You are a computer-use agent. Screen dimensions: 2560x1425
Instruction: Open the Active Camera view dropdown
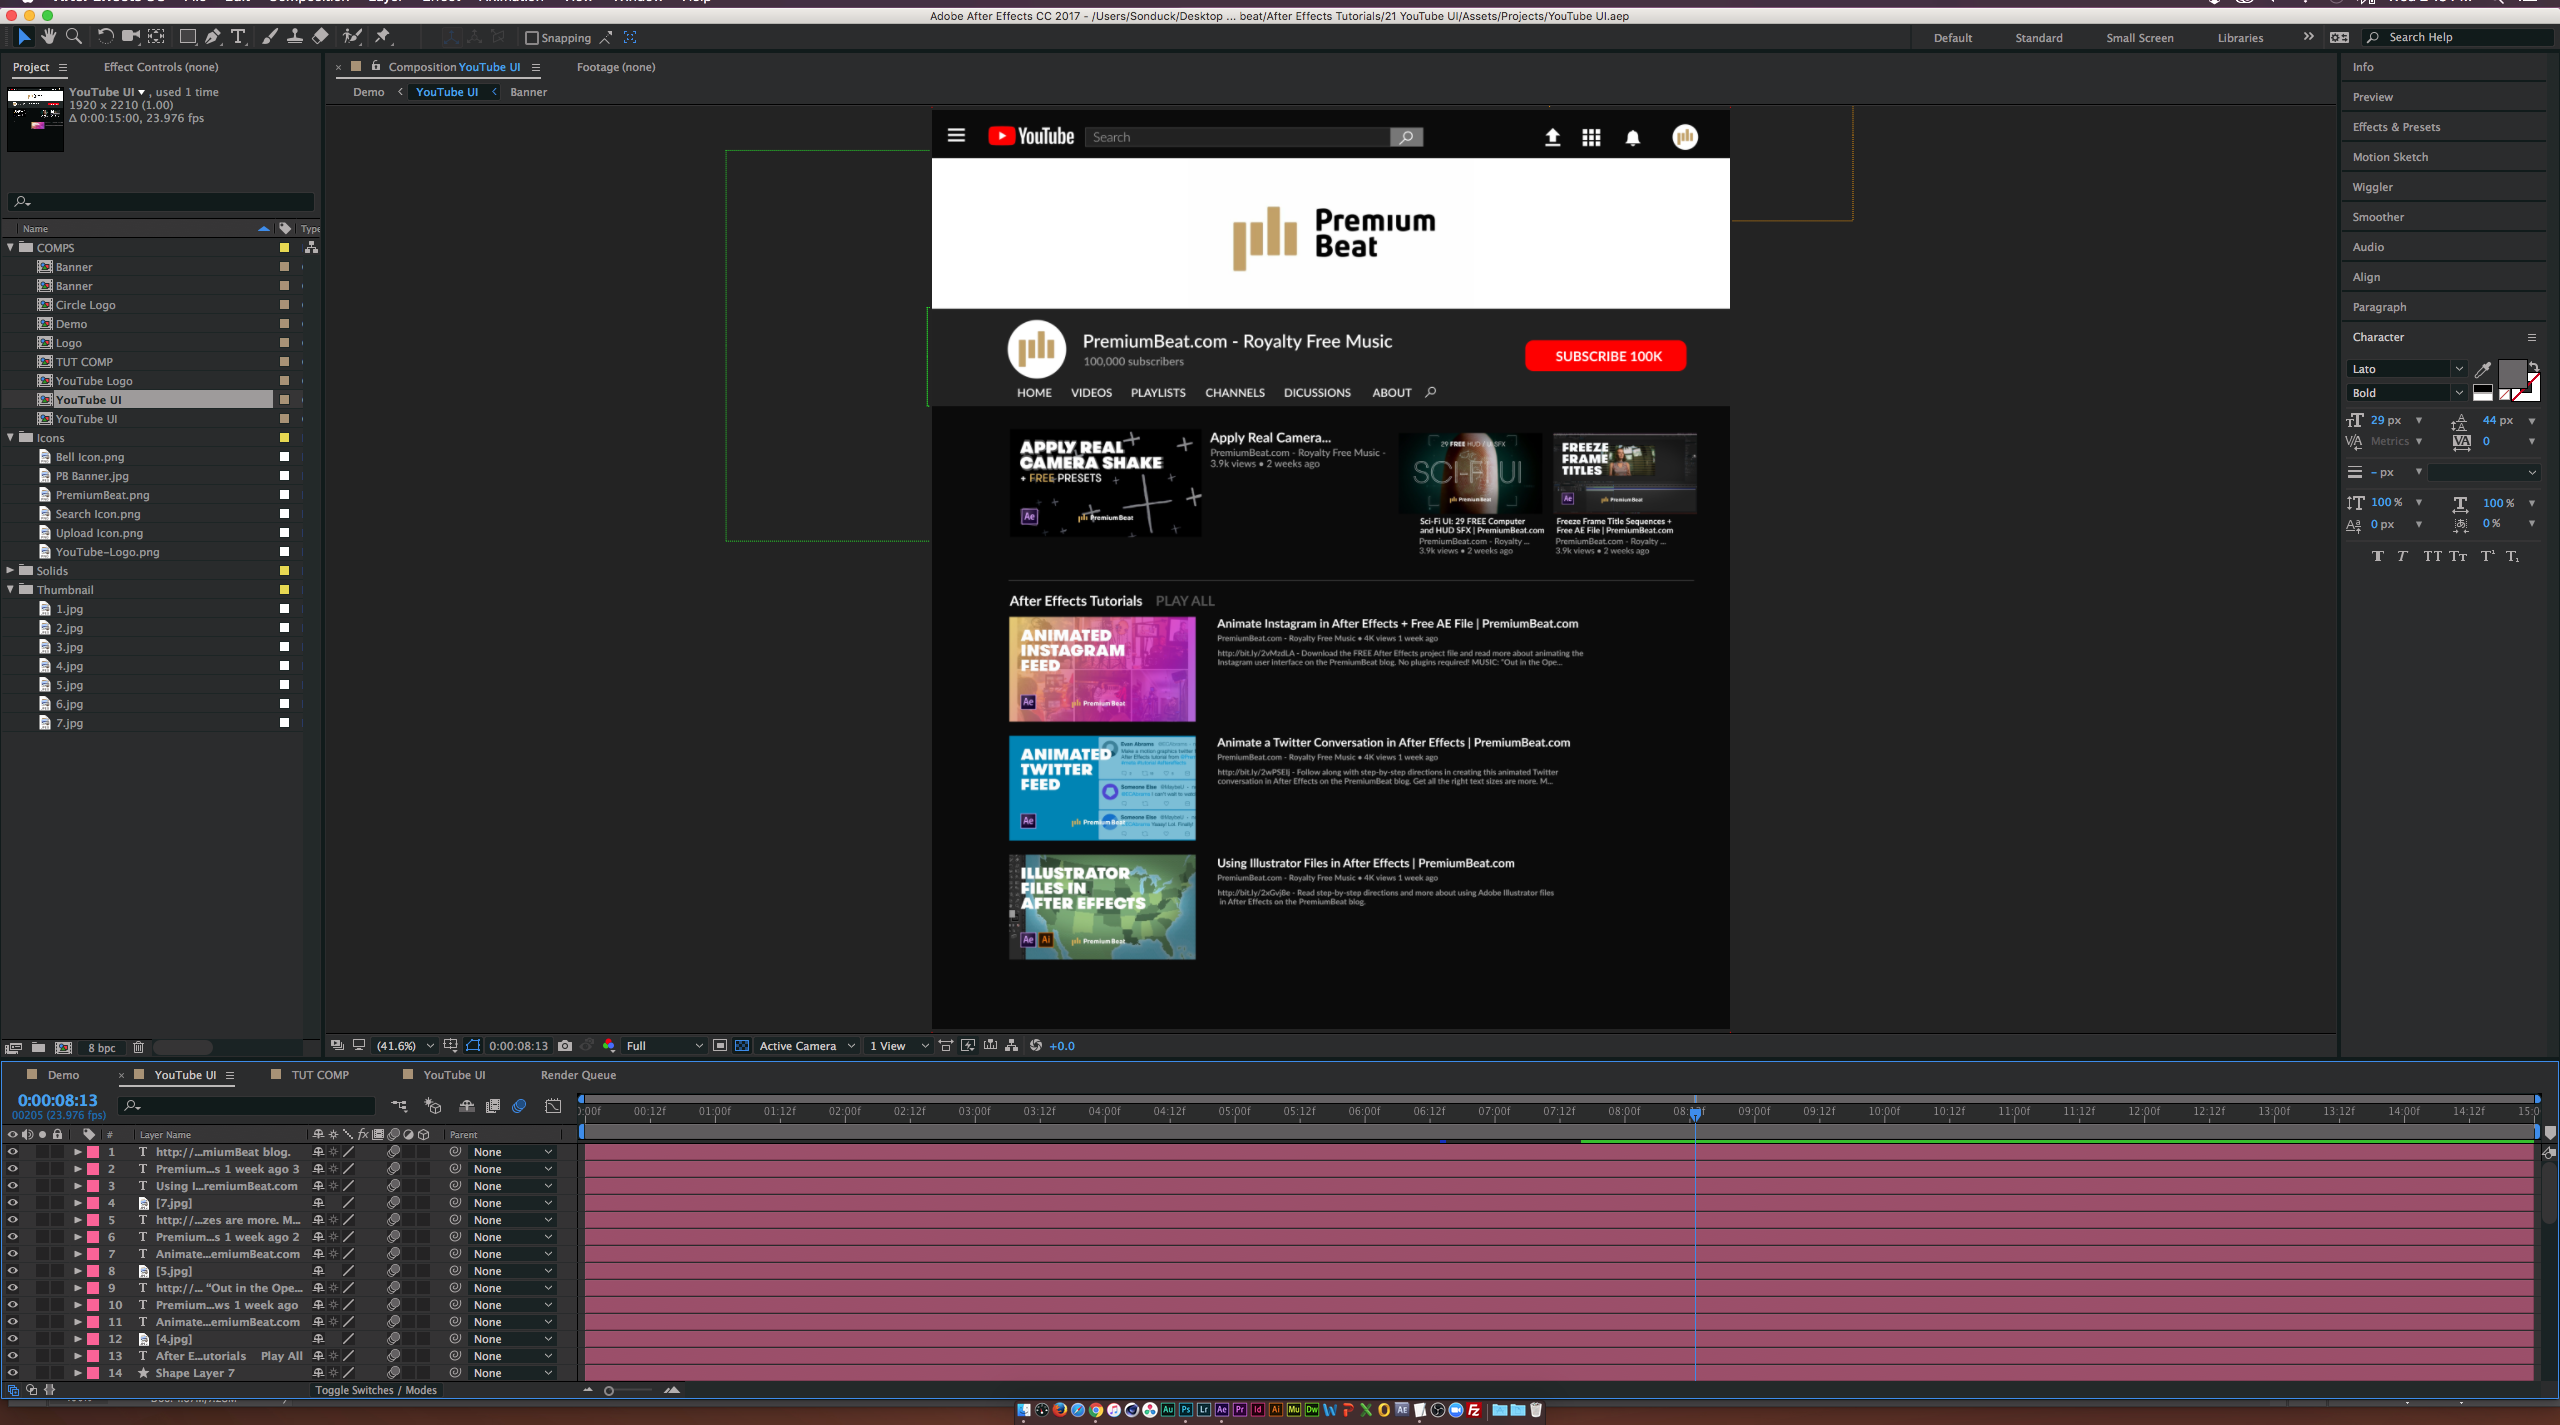[806, 1045]
